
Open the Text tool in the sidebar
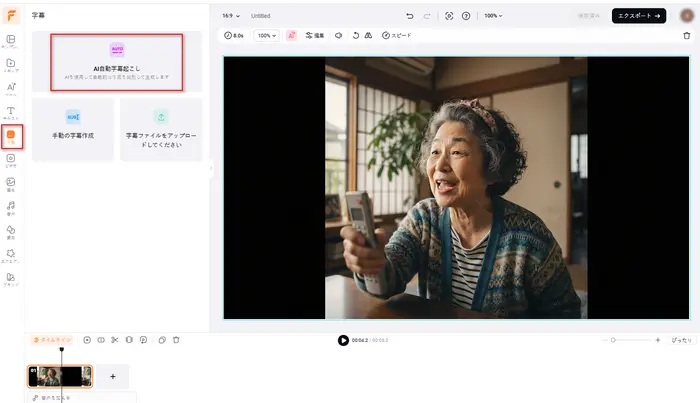click(x=11, y=113)
